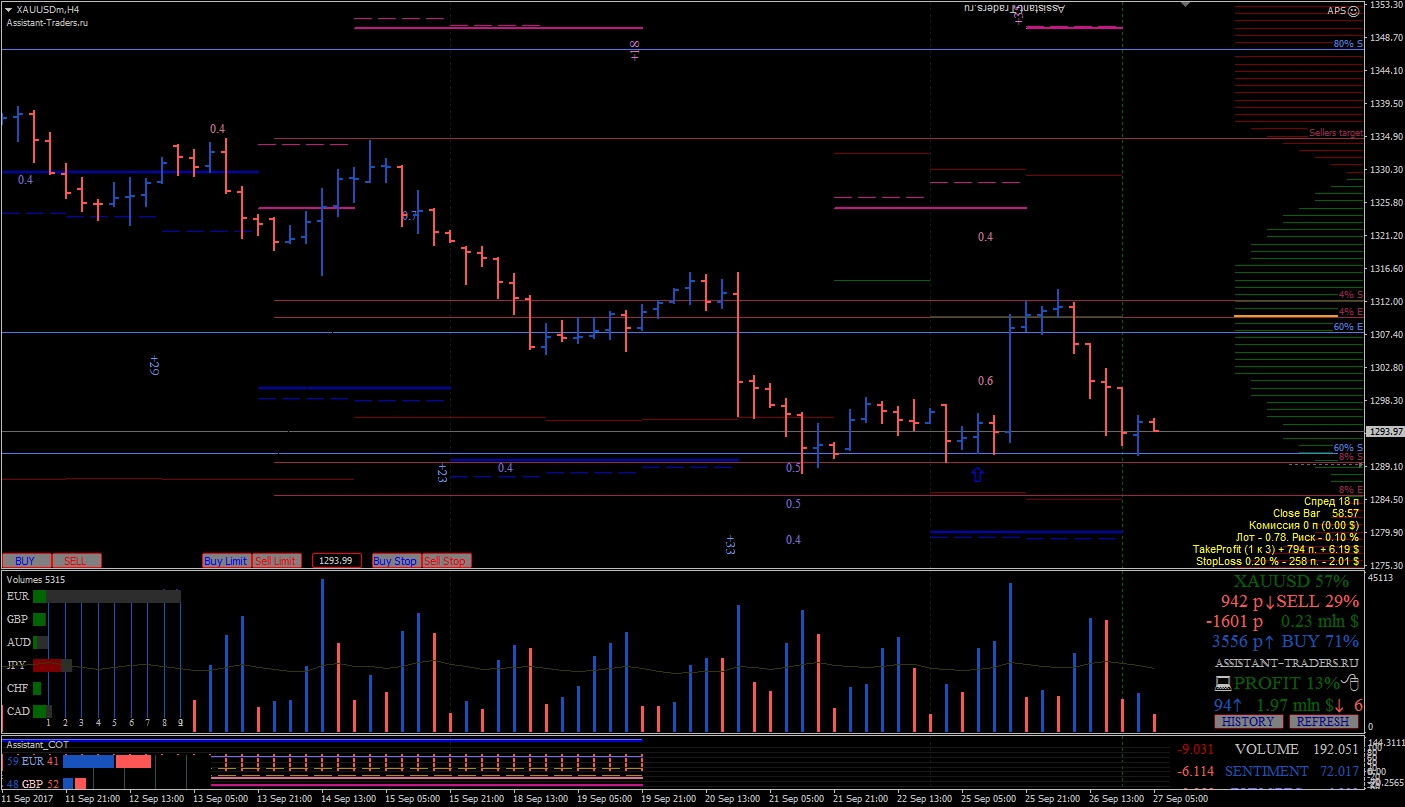The height and width of the screenshot is (807, 1405).
Task: Click the Assistant_COT indicator label
Action: coord(38,745)
